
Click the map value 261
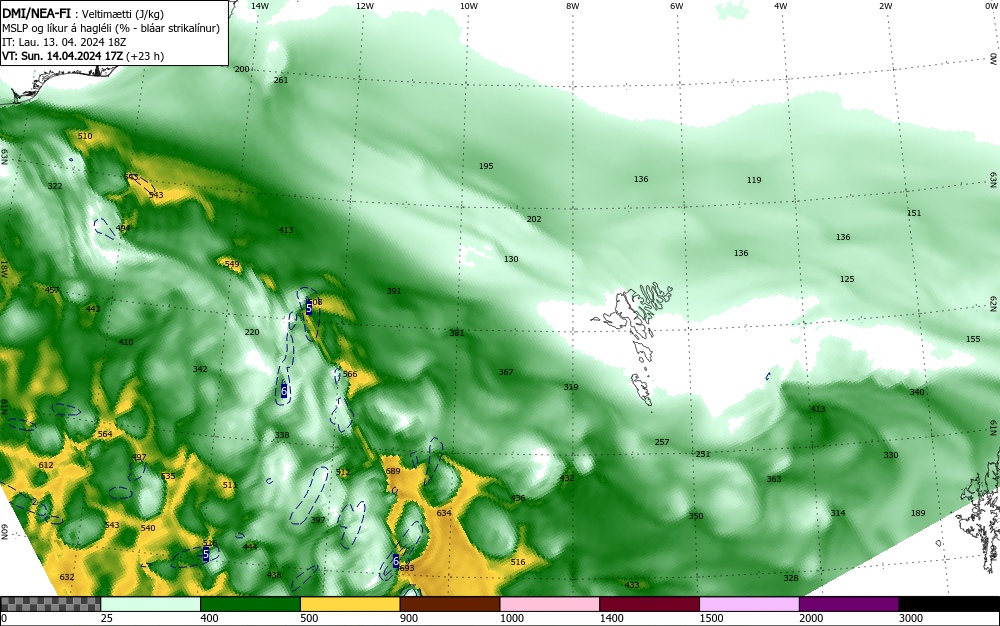(x=281, y=80)
